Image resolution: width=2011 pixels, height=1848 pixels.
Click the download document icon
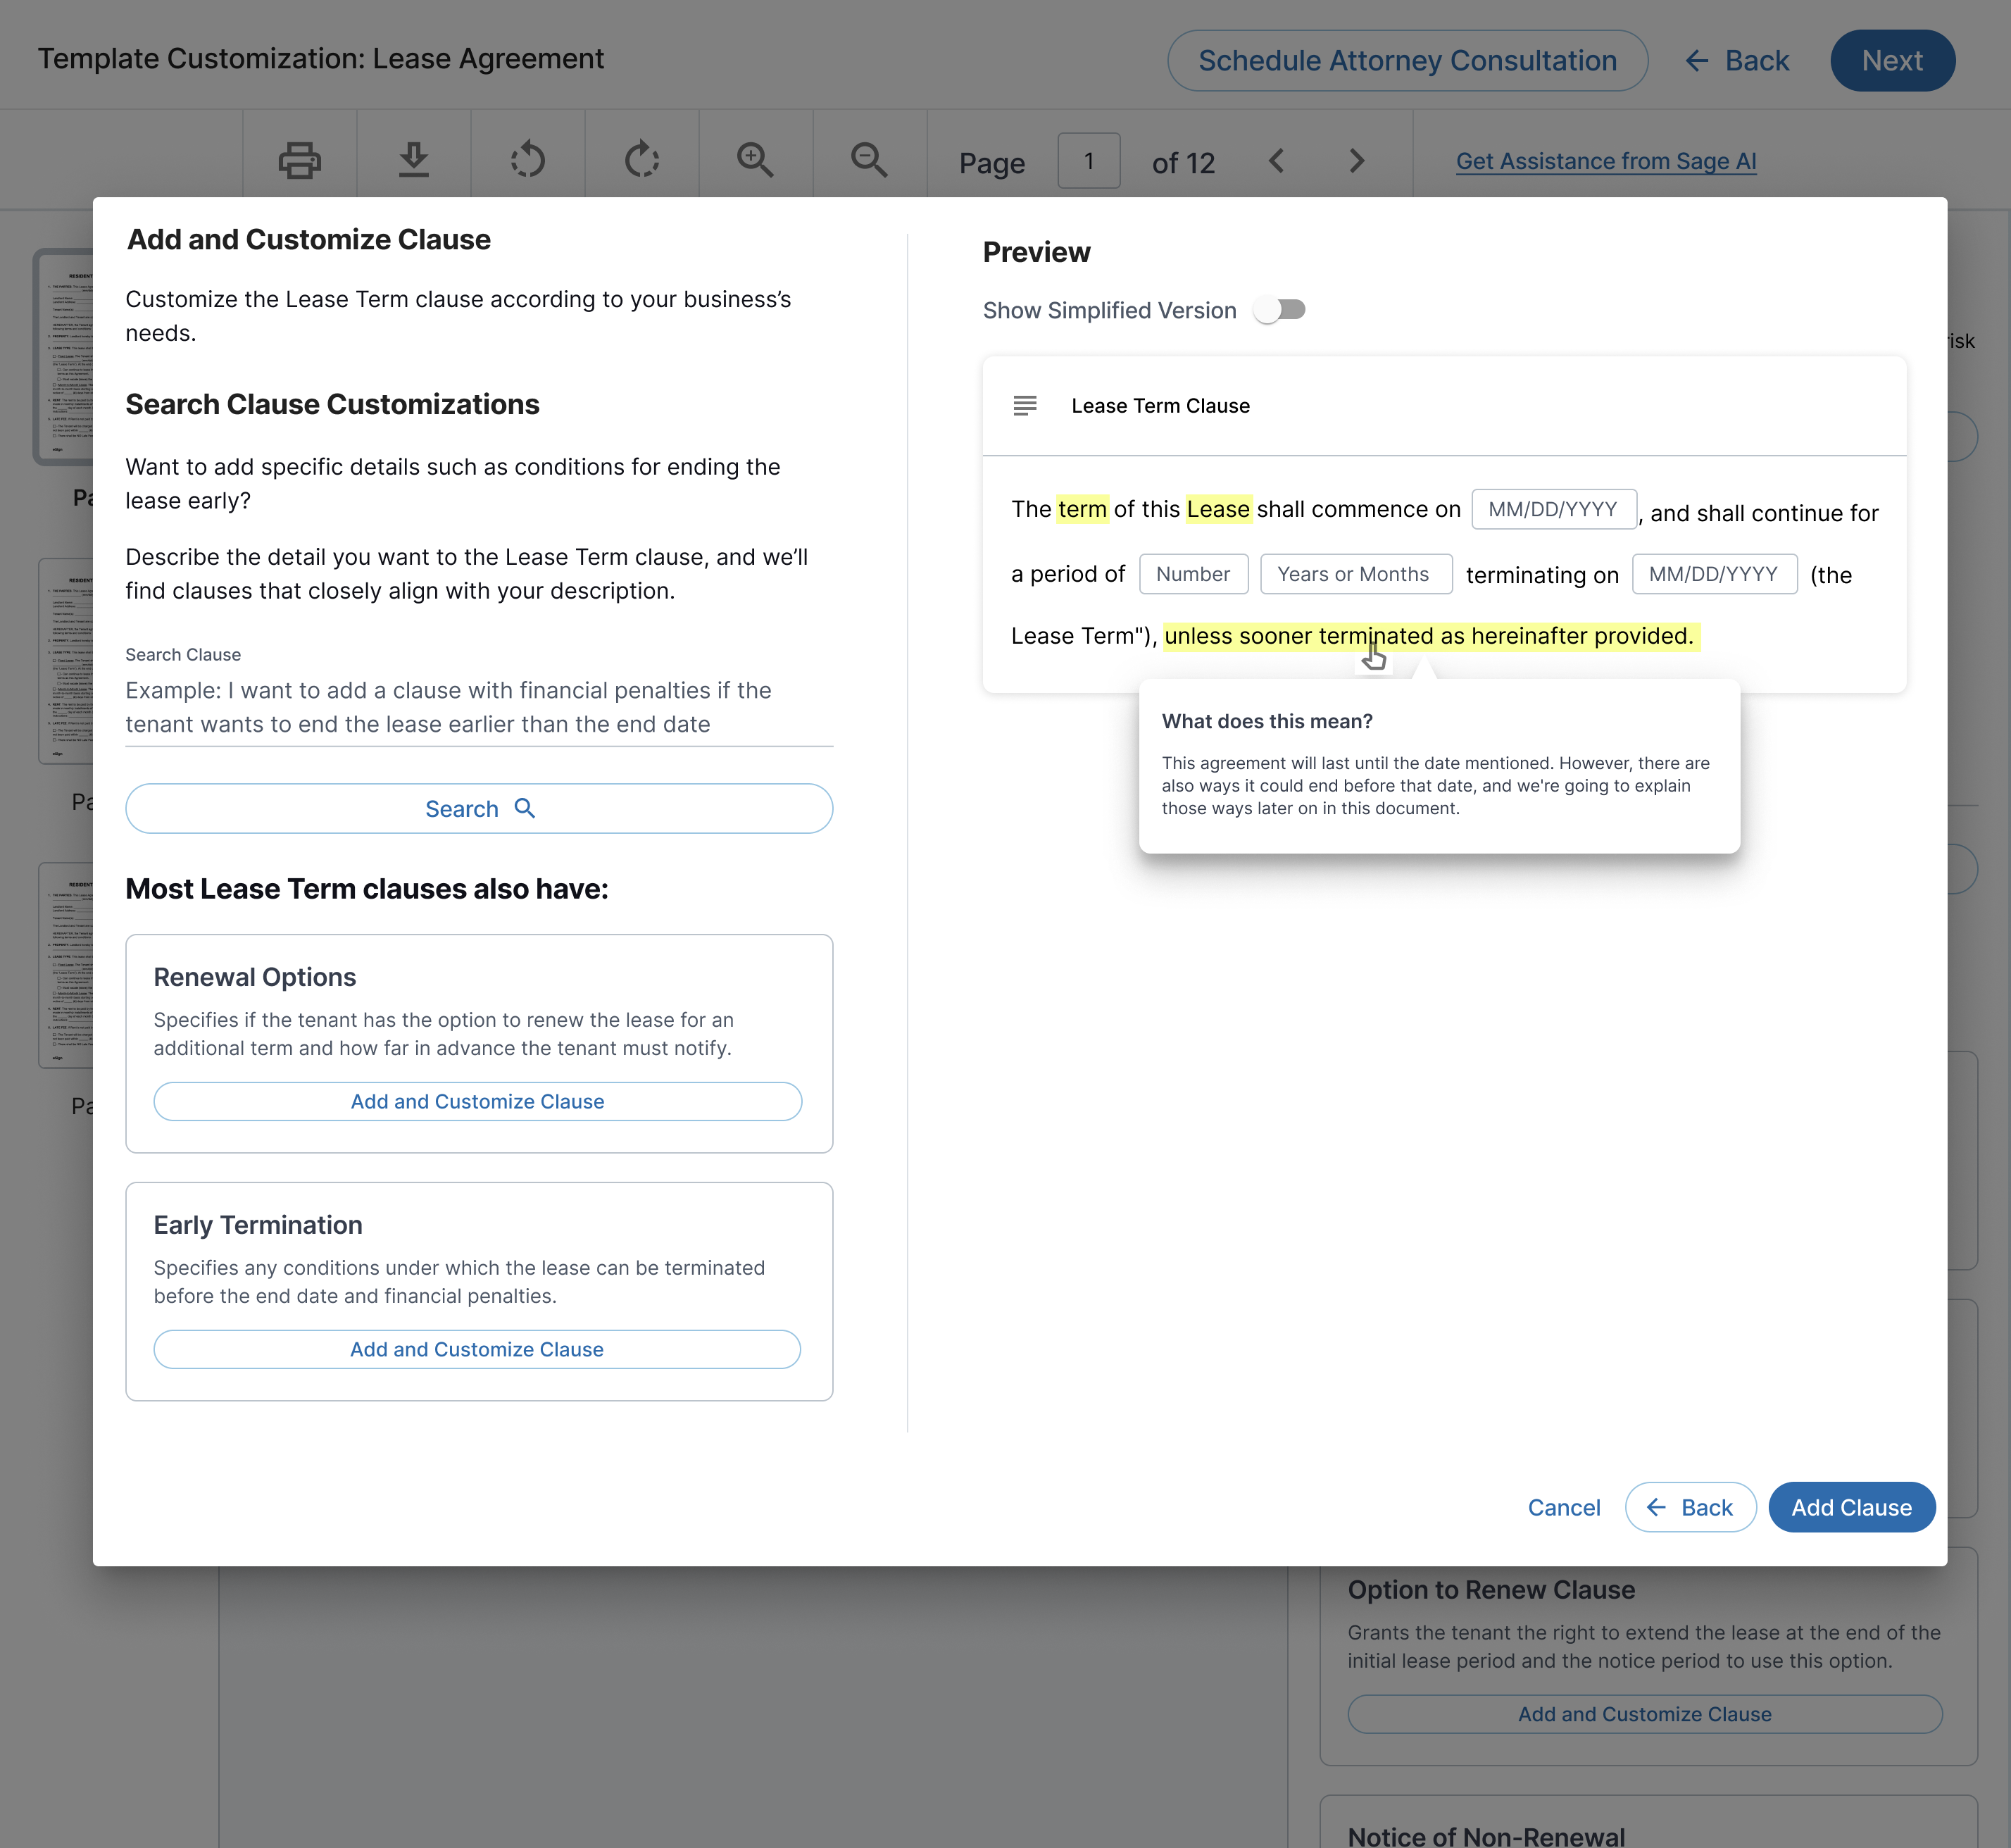tap(413, 160)
